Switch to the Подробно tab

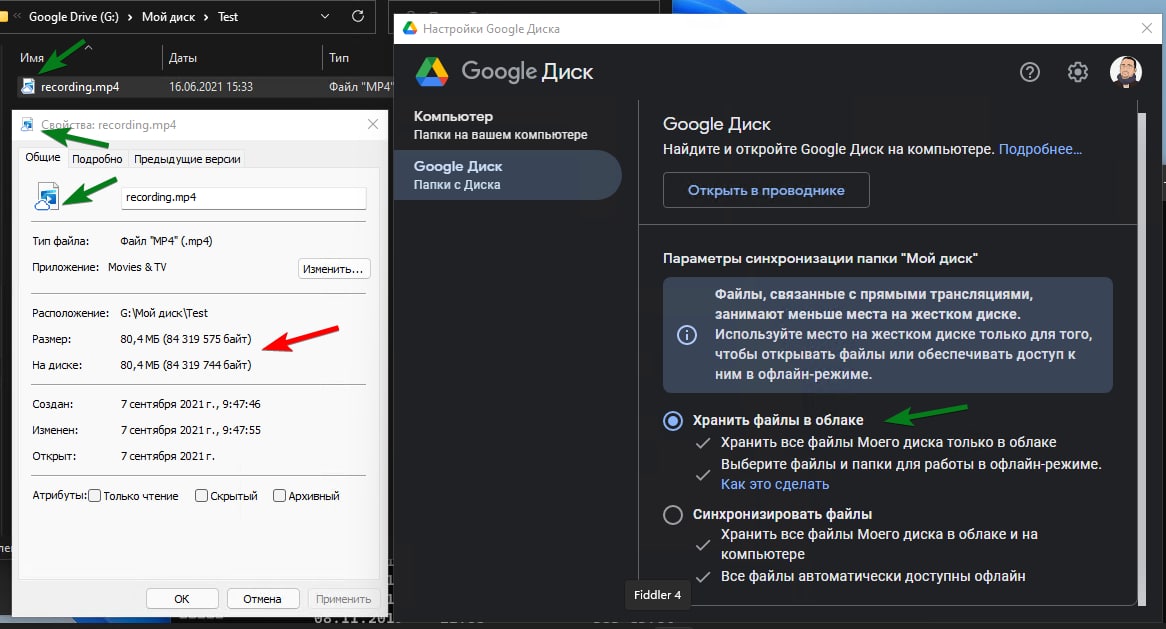coord(97,159)
